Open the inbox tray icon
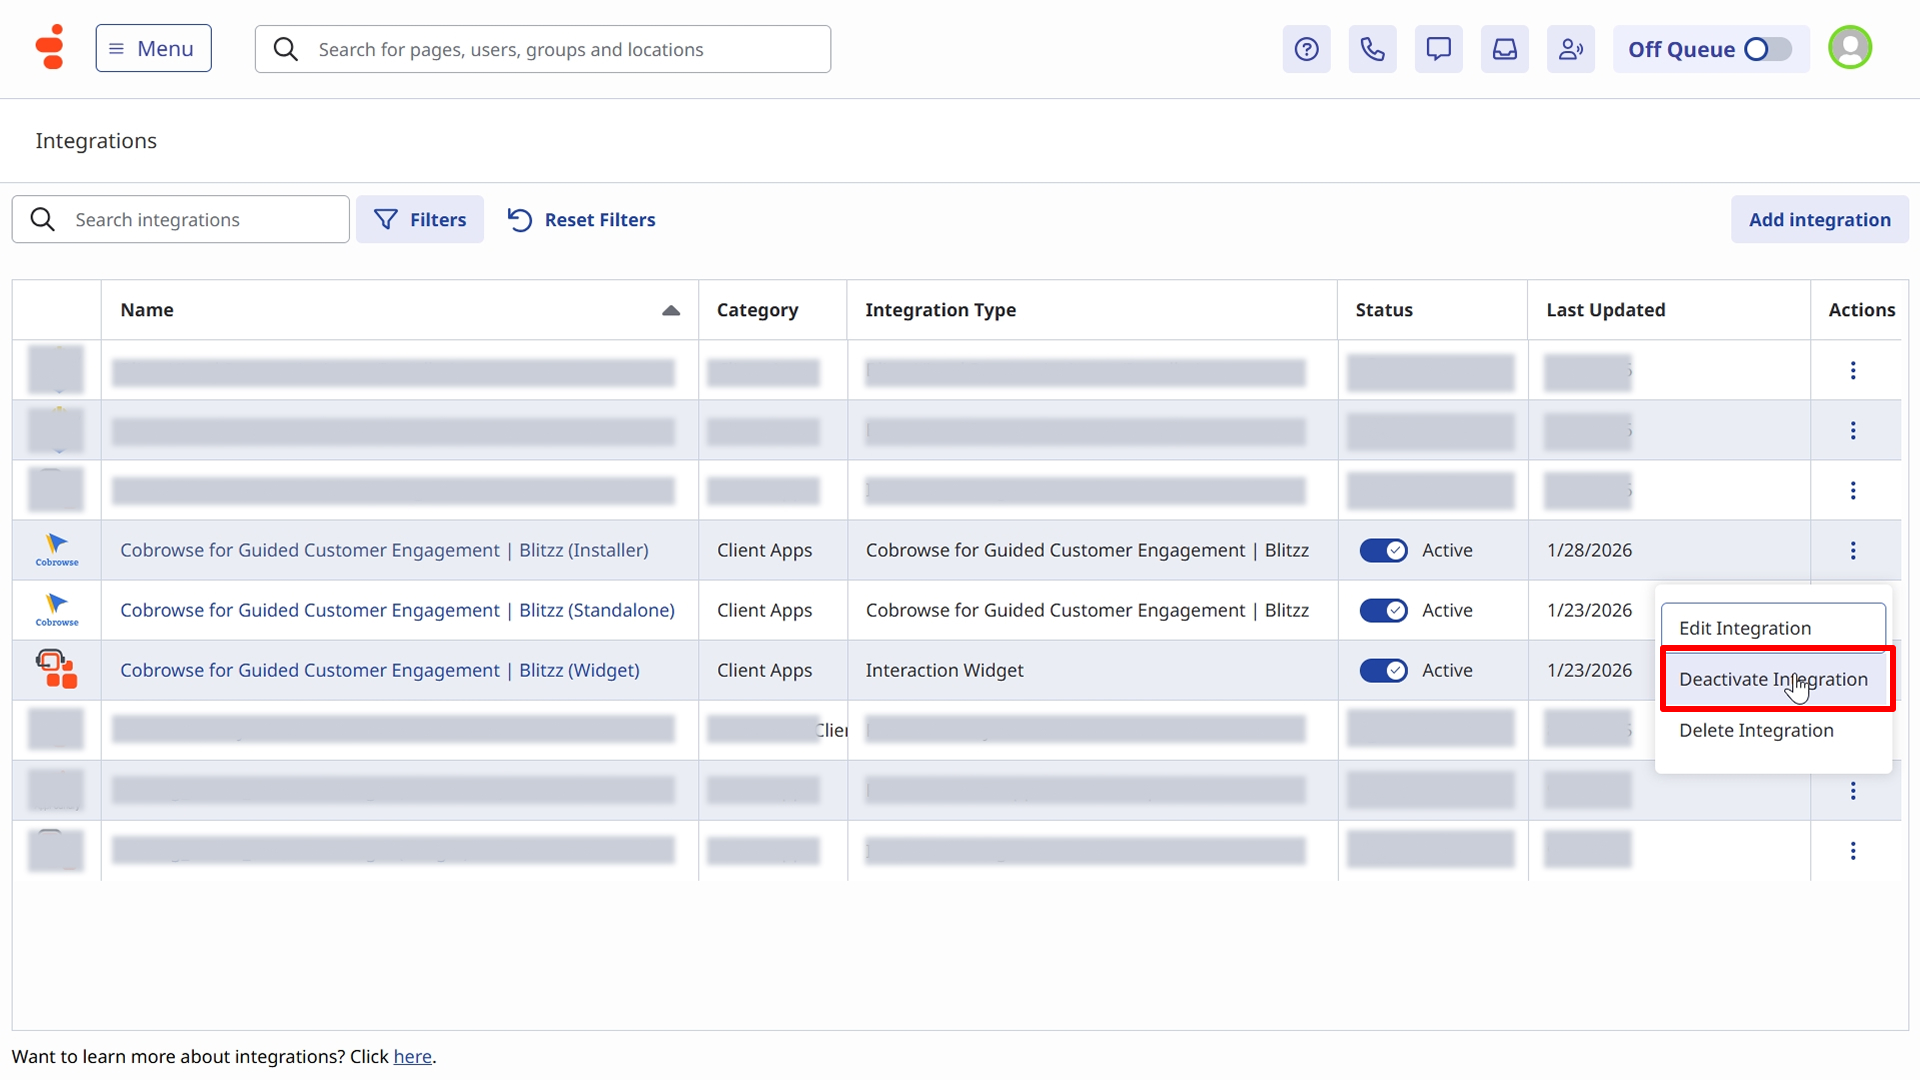The height and width of the screenshot is (1080, 1920). 1504,49
